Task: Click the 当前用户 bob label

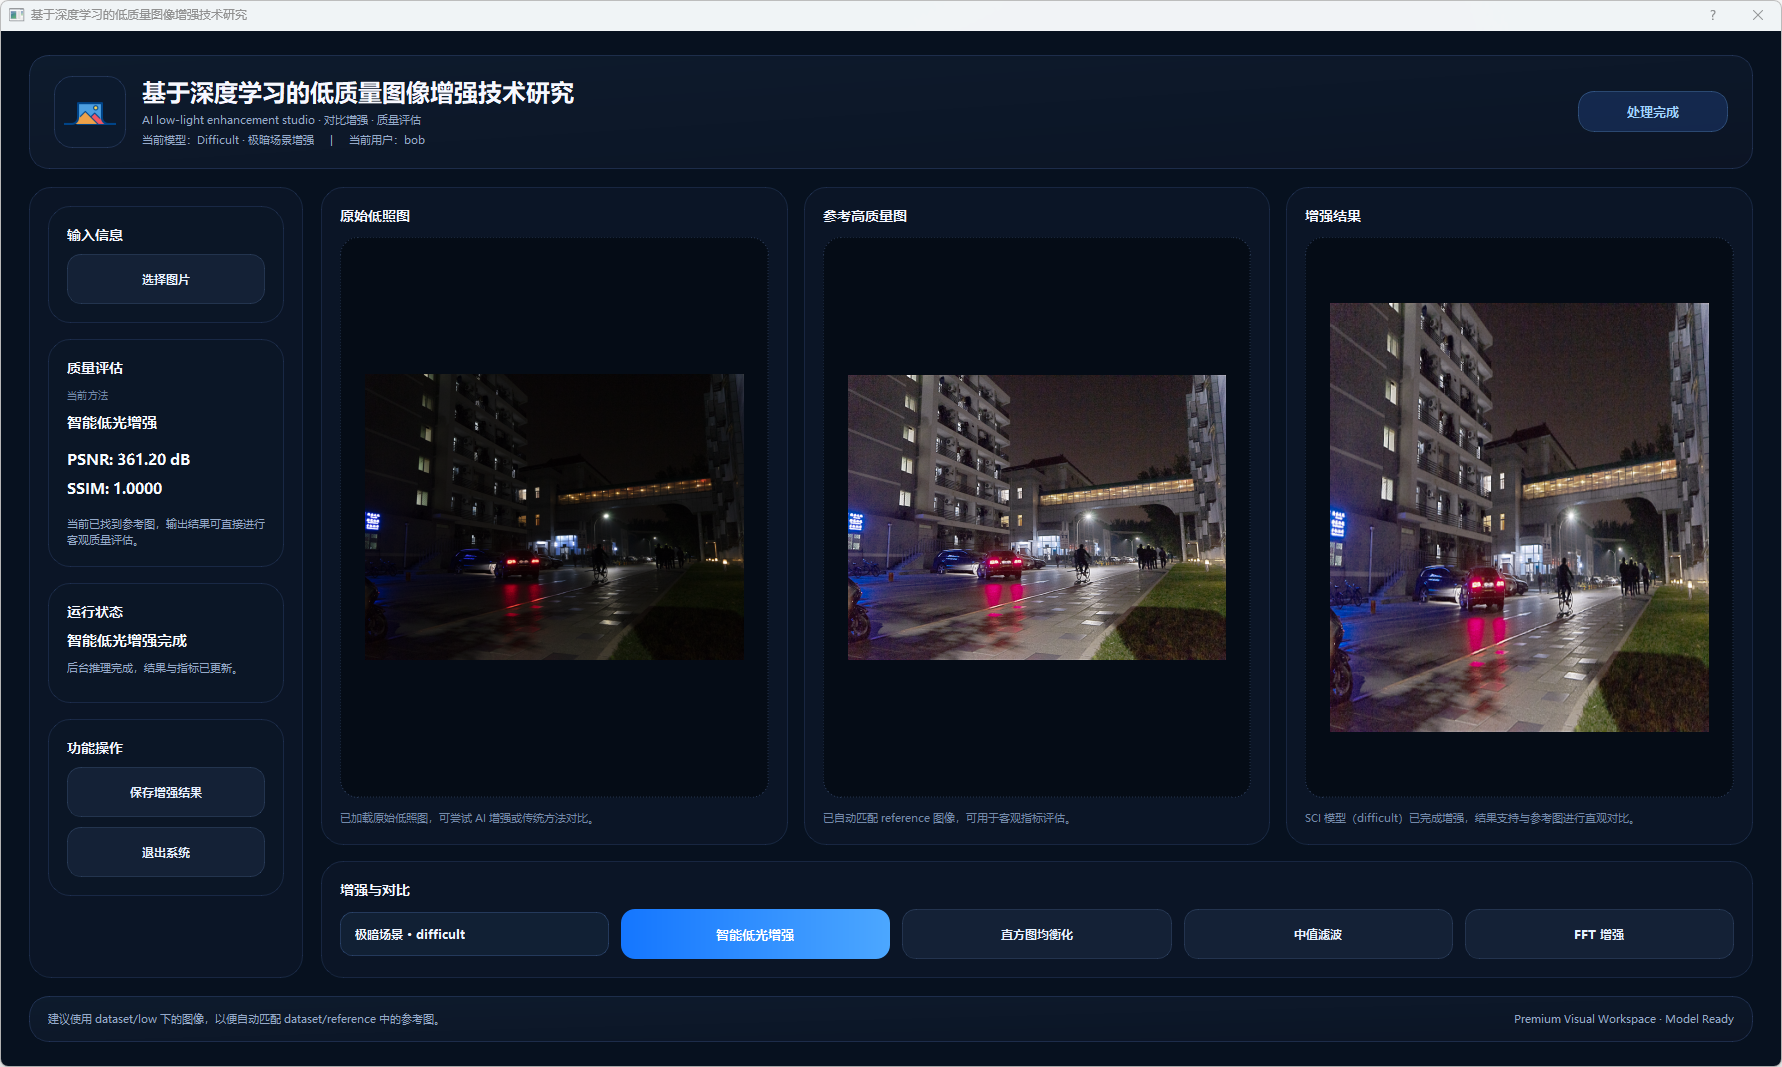Action: pos(387,140)
